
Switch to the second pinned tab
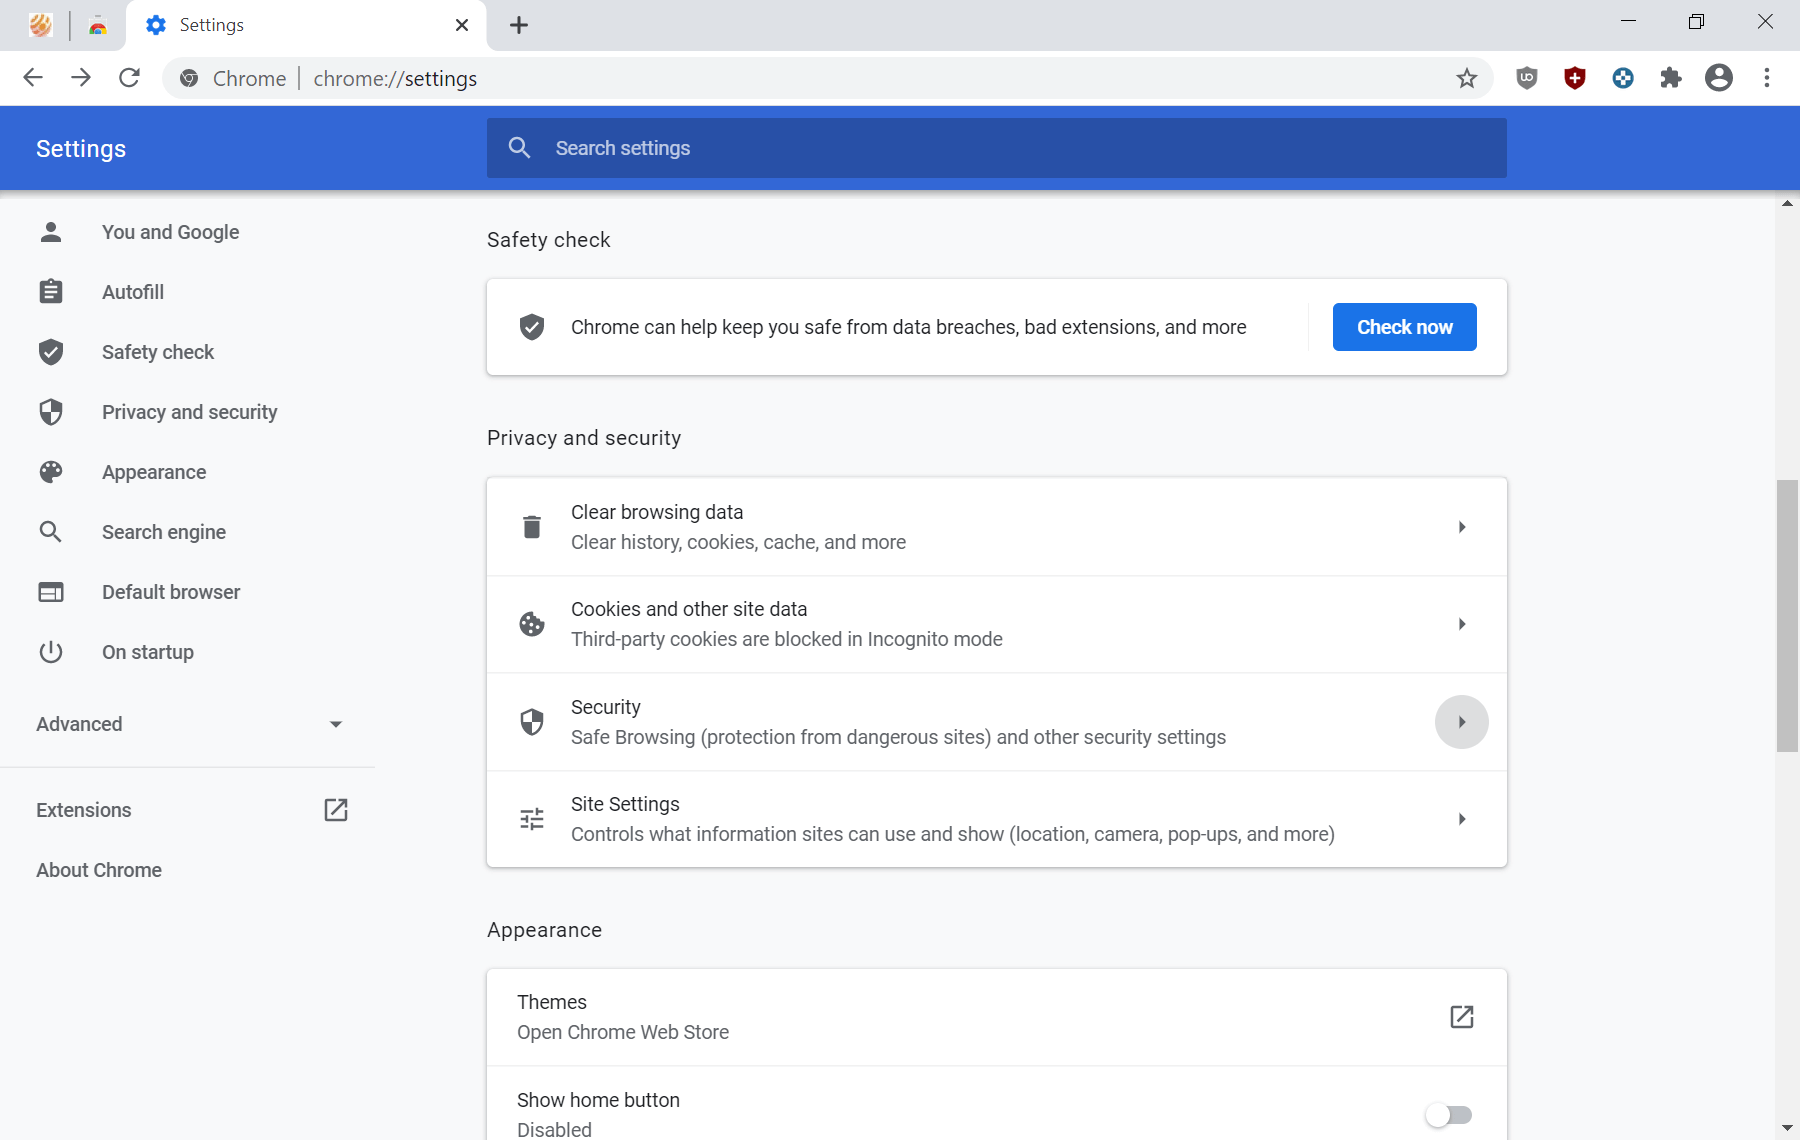(x=98, y=25)
